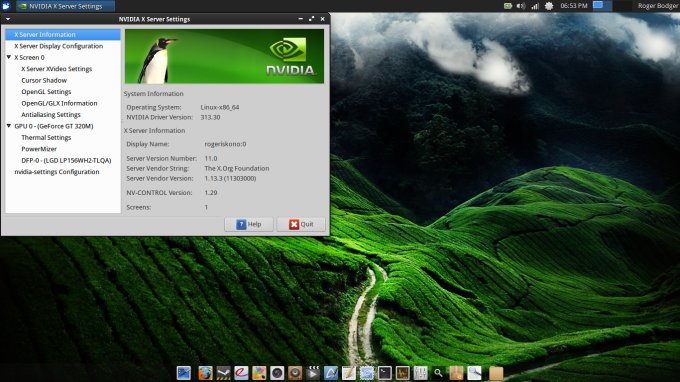Click the NVIDIA penguin banner image

click(x=224, y=56)
